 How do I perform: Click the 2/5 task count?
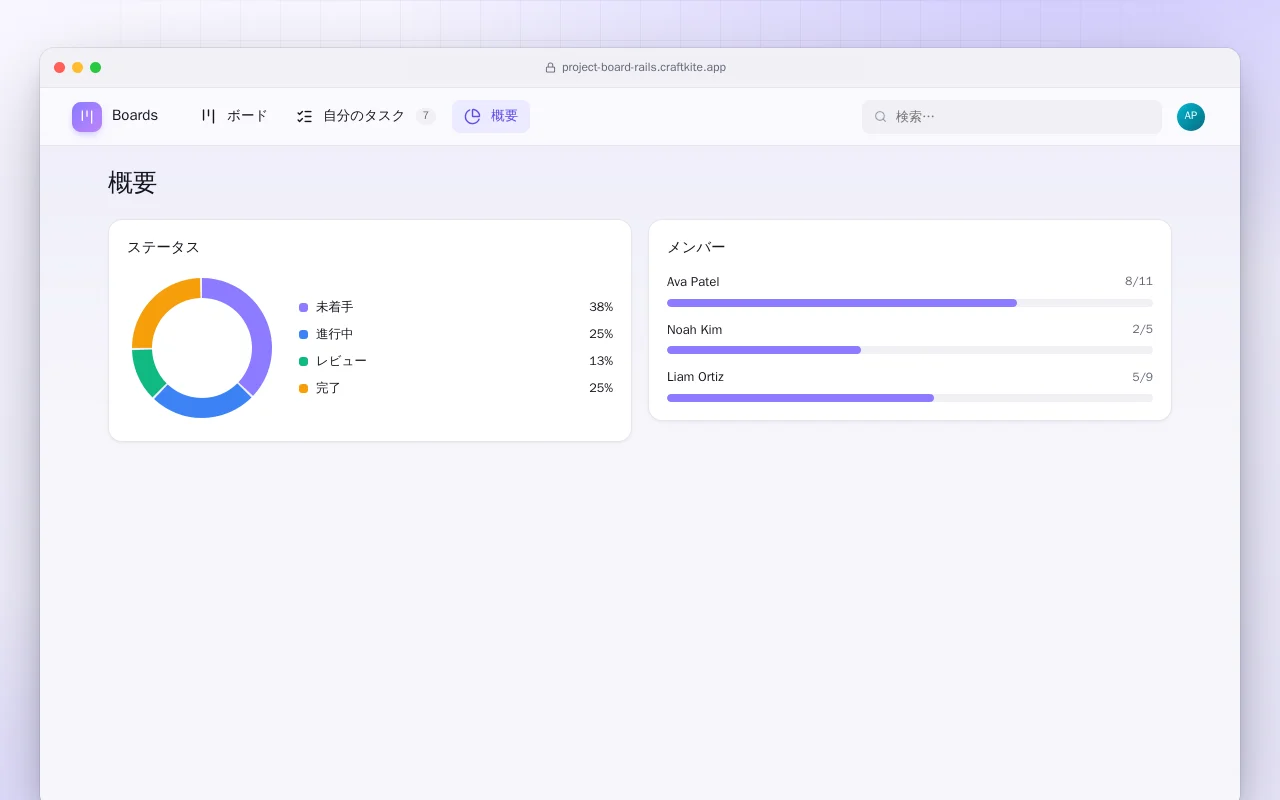(x=1143, y=330)
